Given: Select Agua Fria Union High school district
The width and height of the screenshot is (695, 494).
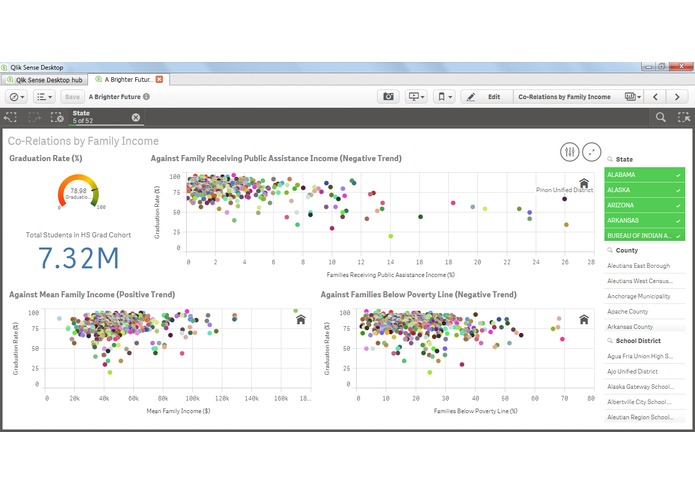Looking at the screenshot, I should pyautogui.click(x=644, y=356).
